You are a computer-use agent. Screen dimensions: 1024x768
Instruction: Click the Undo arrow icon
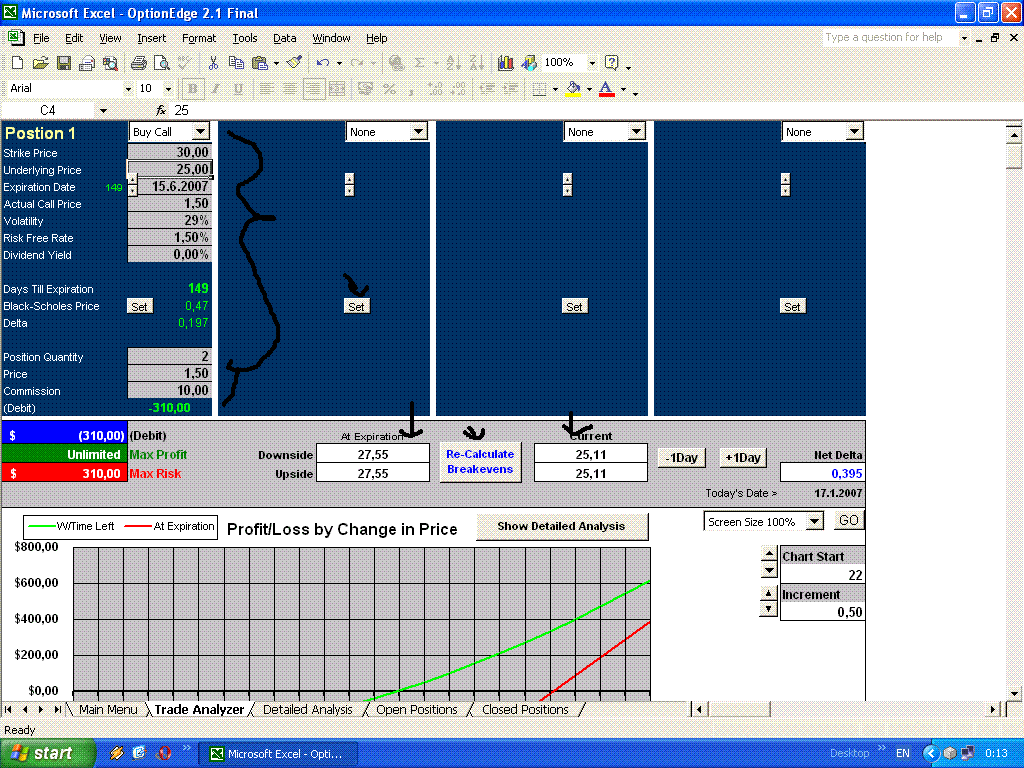pos(322,63)
